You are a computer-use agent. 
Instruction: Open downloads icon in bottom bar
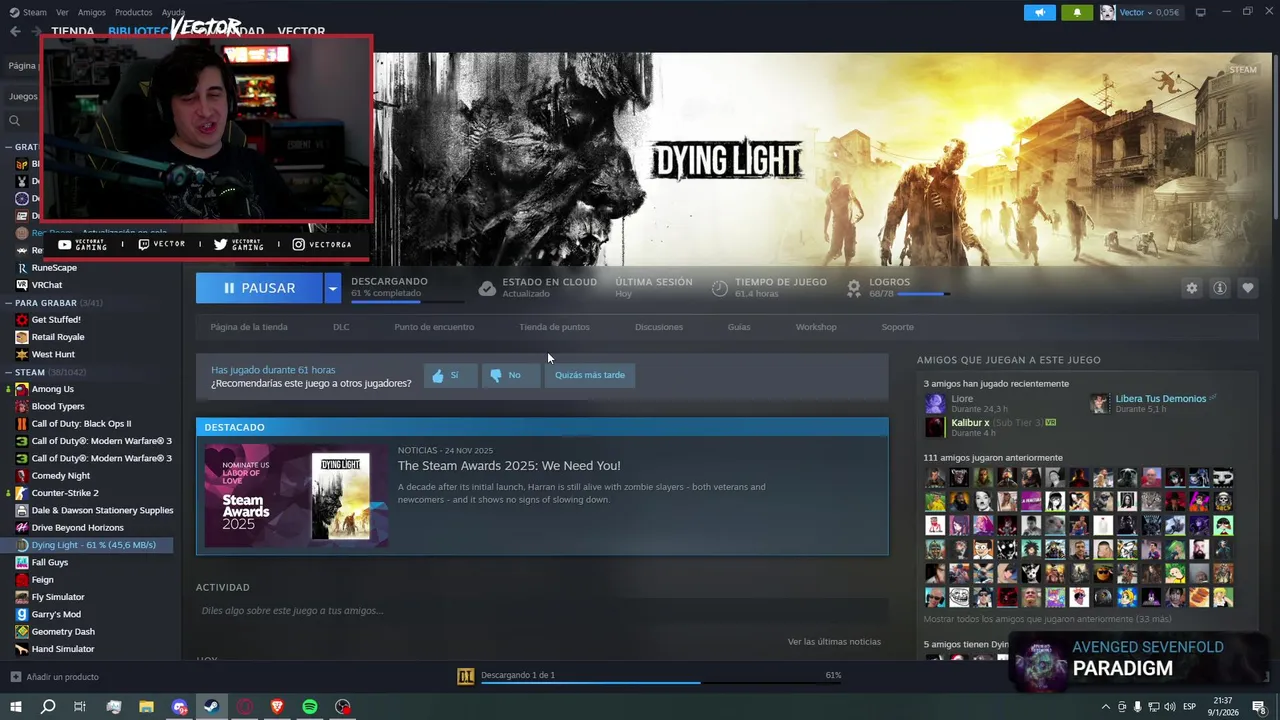coord(465,676)
